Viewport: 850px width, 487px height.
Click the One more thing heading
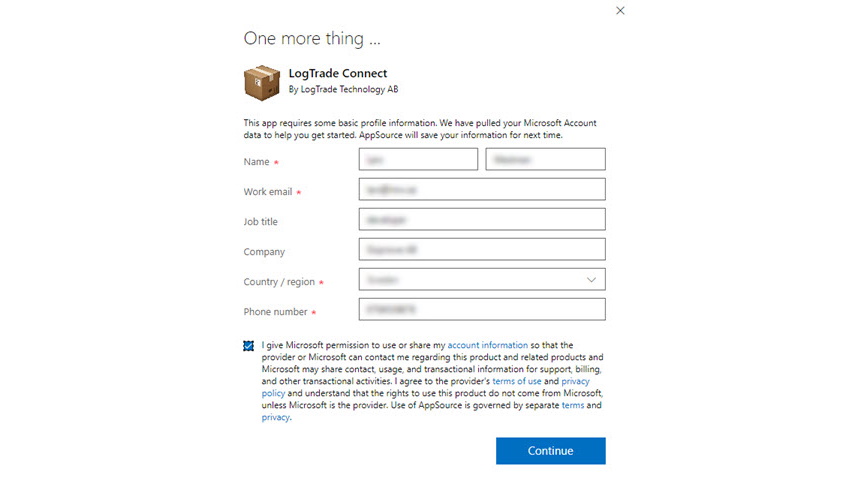[x=312, y=39]
